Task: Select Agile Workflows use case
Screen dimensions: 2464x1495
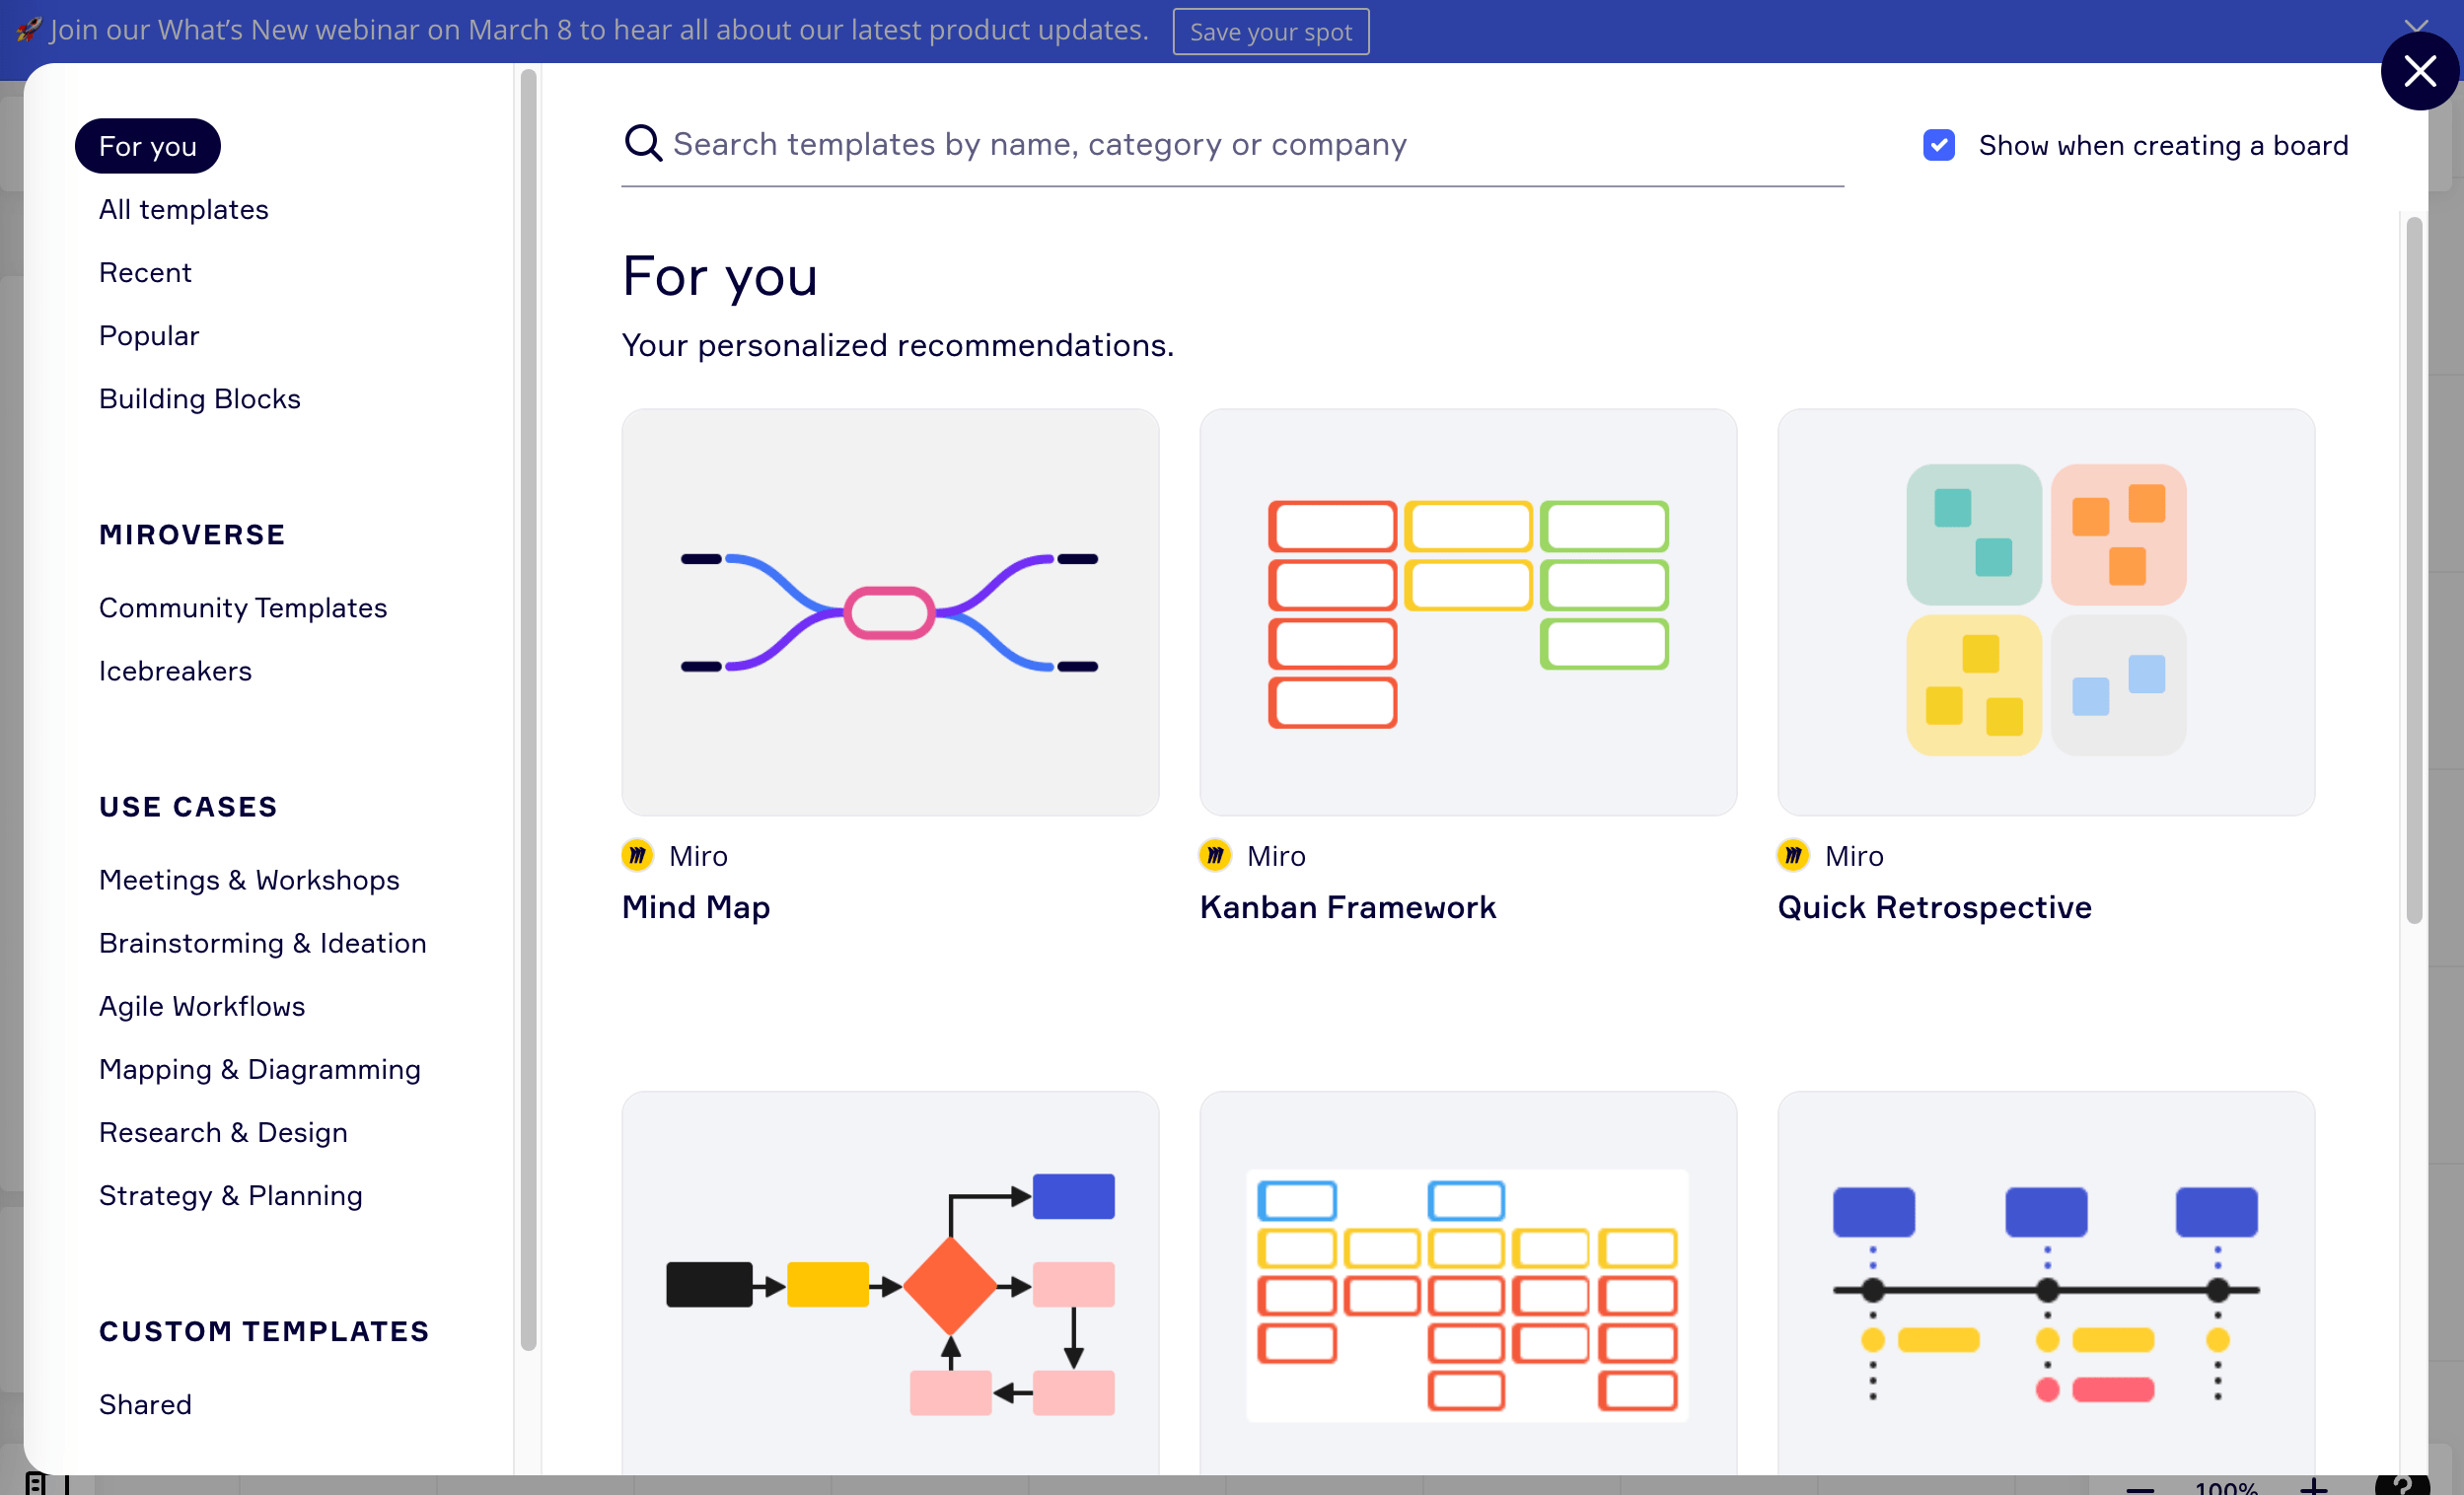Action: tap(202, 1006)
